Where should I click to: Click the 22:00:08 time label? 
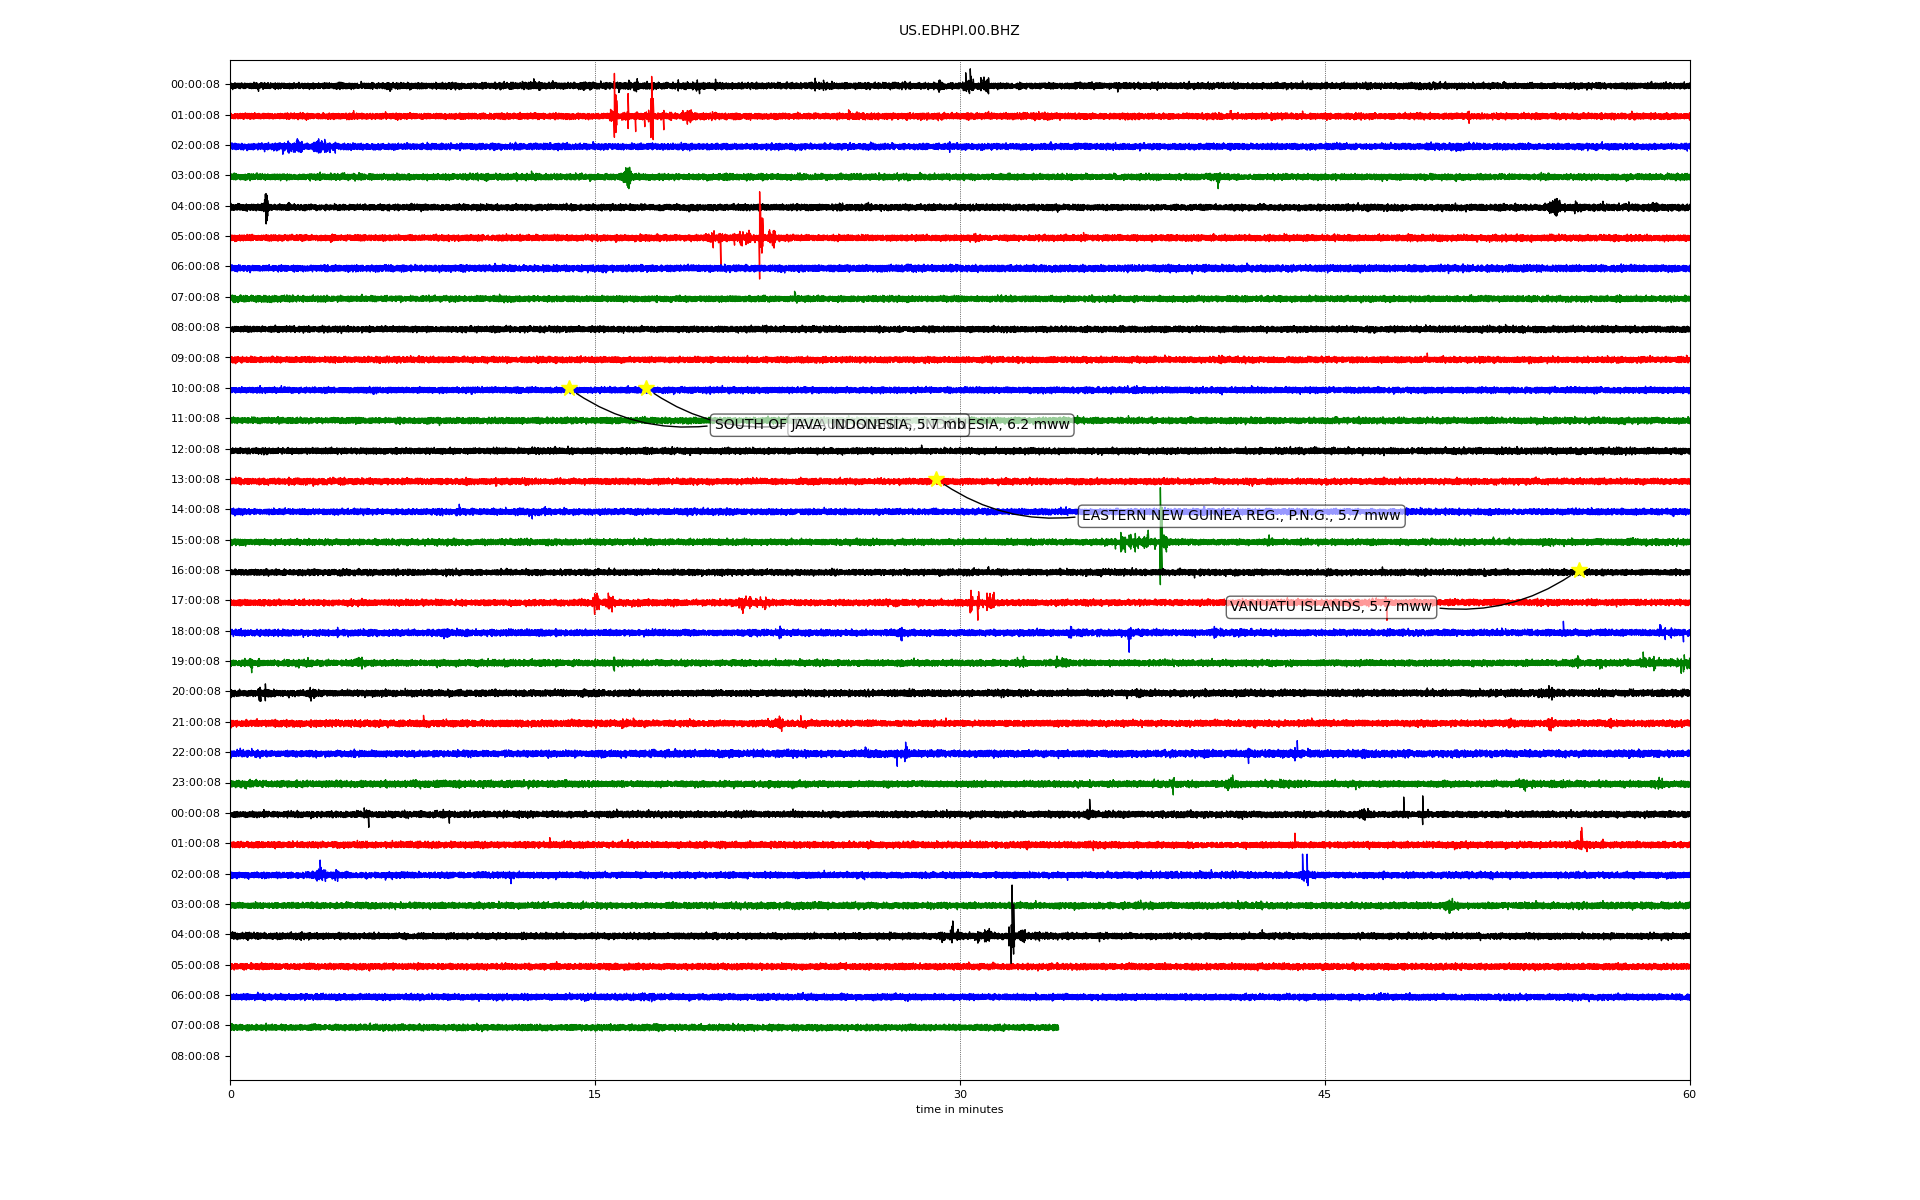[x=195, y=752]
